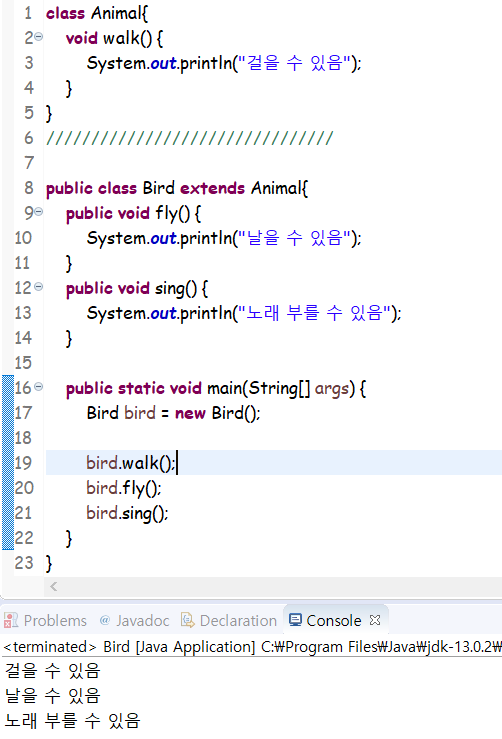Image resolution: width=502 pixels, height=739 pixels.
Task: Collapse the walk() method fold at line 2
Action: (x=39, y=37)
